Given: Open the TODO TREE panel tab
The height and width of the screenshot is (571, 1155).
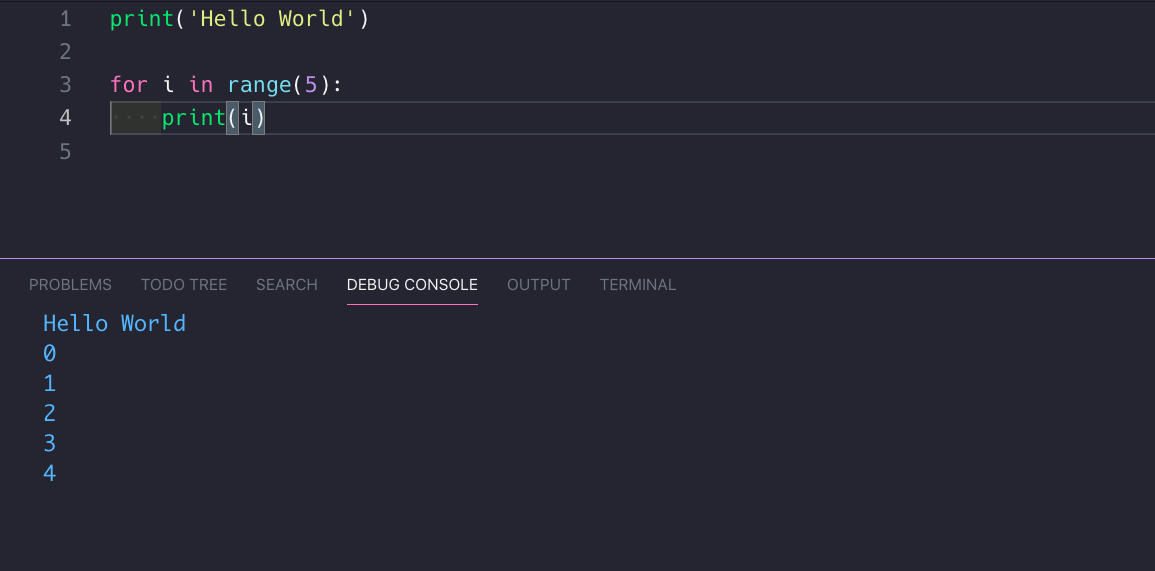Looking at the screenshot, I should click(x=184, y=285).
